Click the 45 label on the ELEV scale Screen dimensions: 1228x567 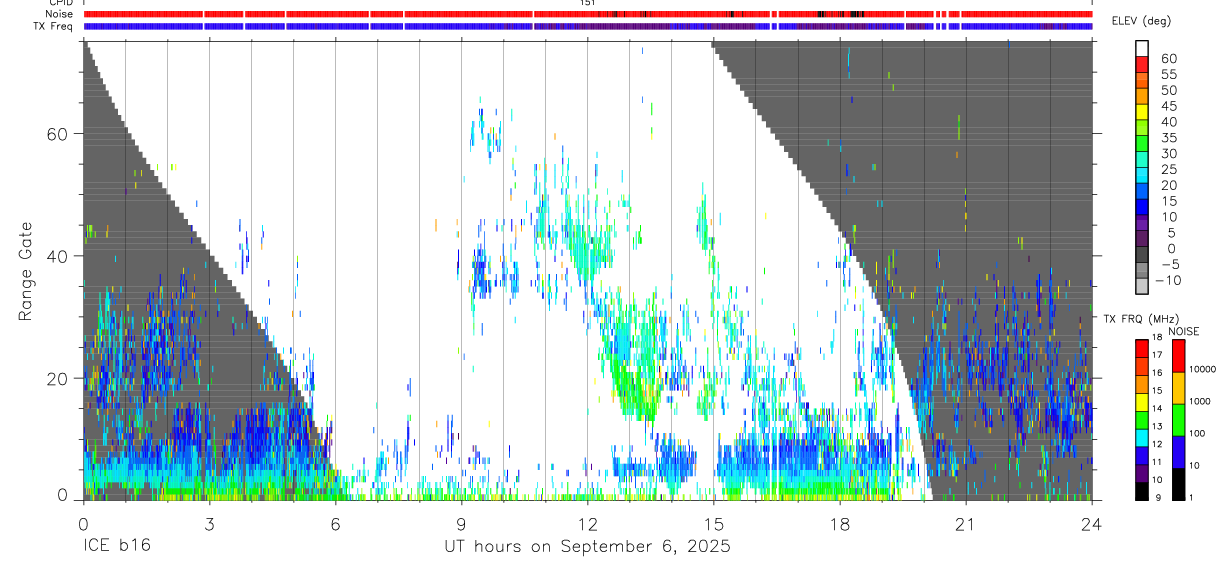[x=1168, y=106]
